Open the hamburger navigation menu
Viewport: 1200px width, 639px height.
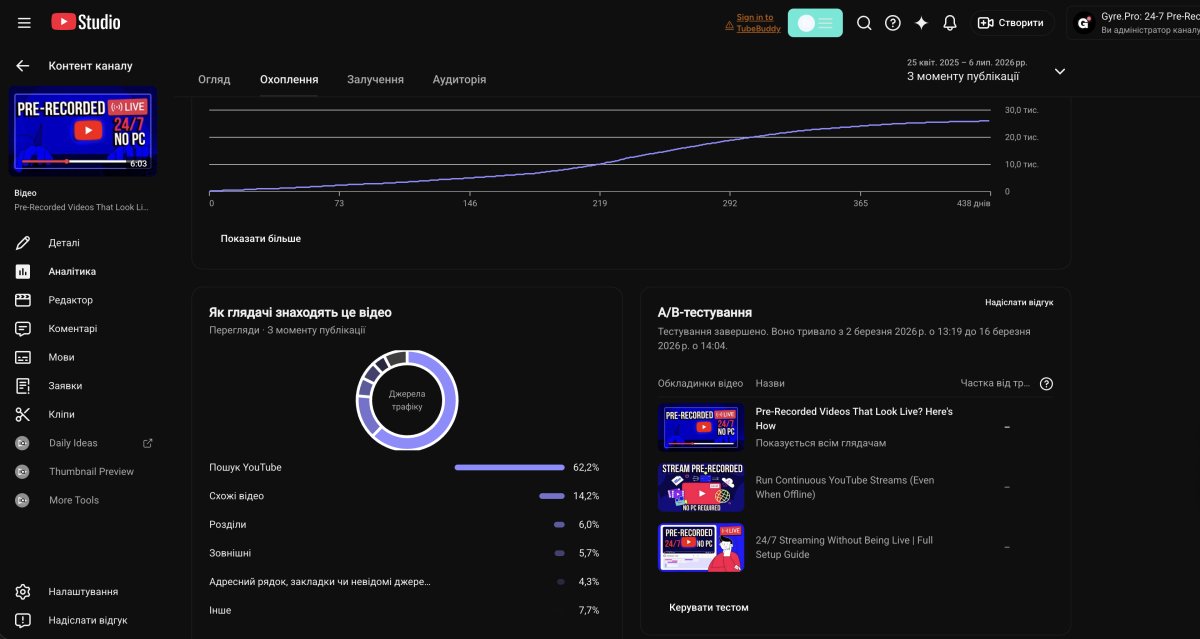click(24, 22)
